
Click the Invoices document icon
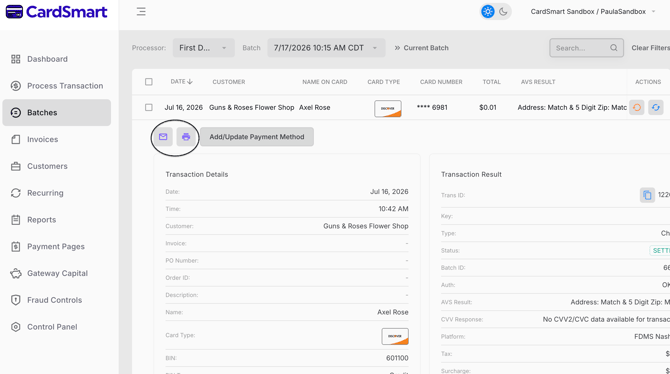[x=16, y=139]
